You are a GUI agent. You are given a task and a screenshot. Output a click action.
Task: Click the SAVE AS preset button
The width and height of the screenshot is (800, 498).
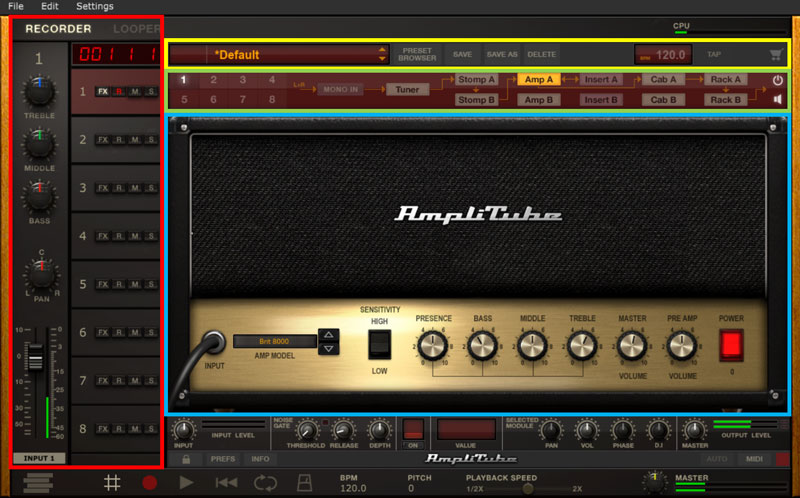[x=502, y=55]
